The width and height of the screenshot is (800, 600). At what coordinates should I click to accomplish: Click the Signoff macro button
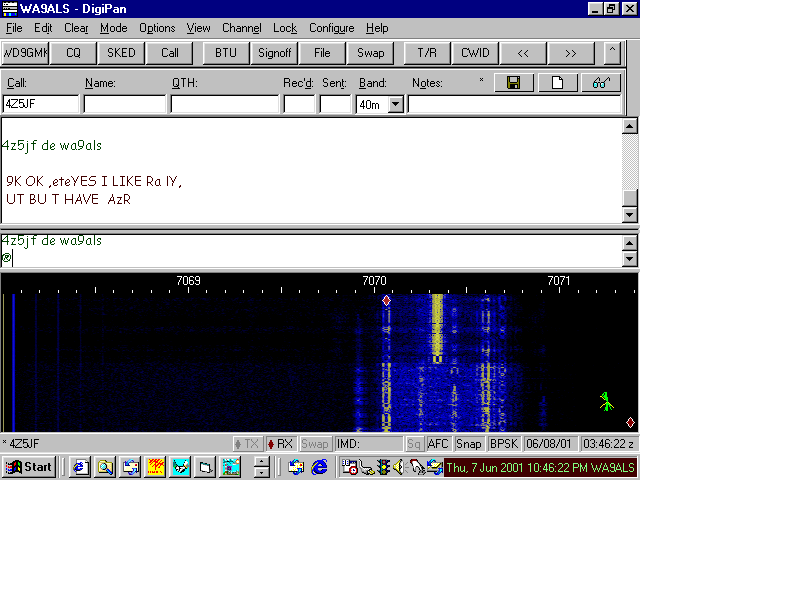274,53
